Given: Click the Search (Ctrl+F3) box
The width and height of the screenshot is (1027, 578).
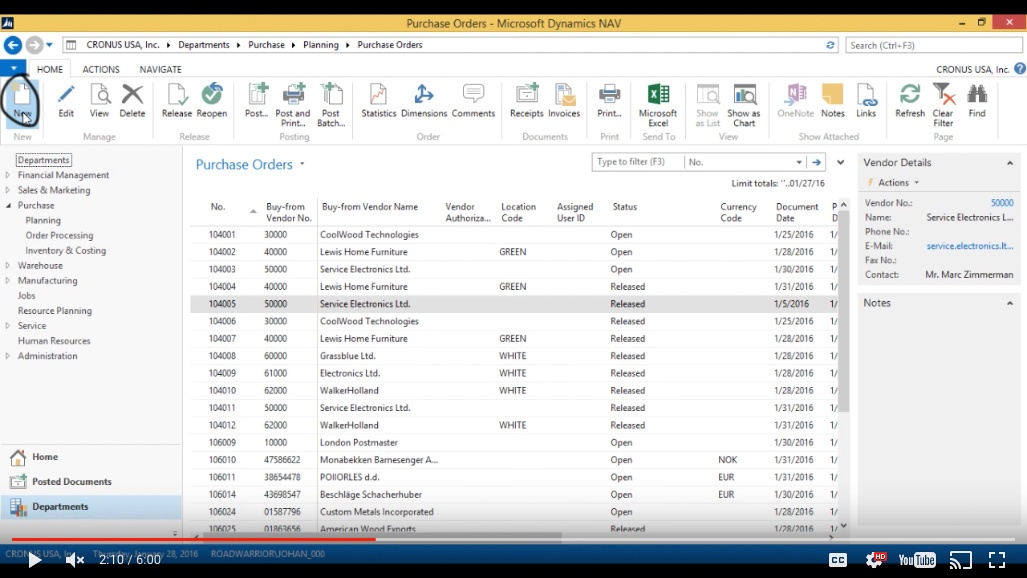Looking at the screenshot, I should pyautogui.click(x=933, y=45).
